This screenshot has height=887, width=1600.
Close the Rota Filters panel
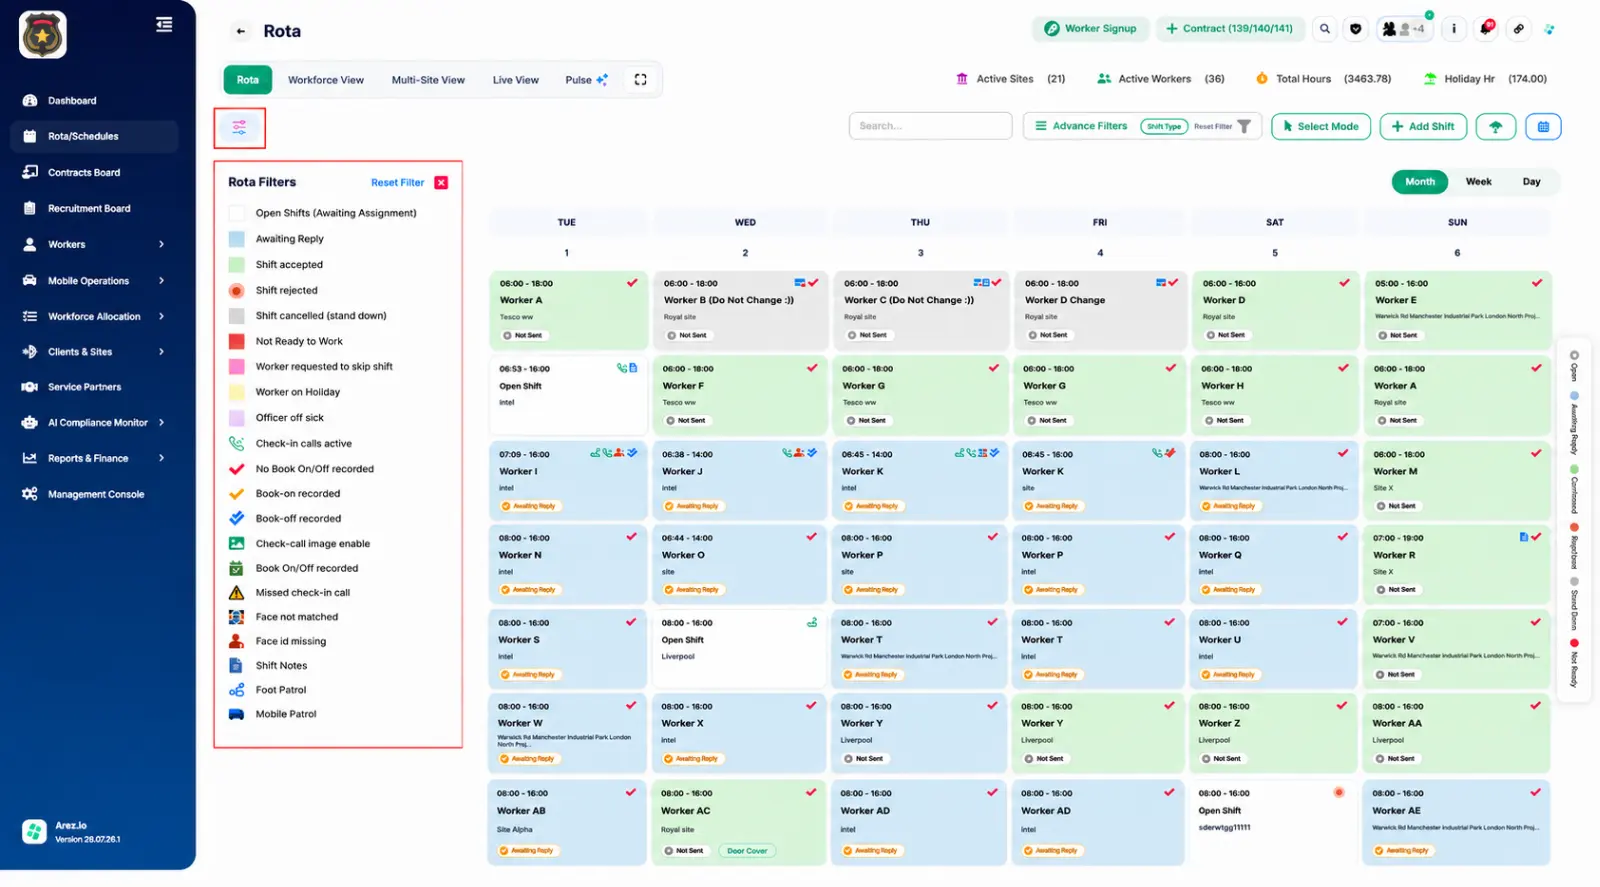tap(441, 183)
